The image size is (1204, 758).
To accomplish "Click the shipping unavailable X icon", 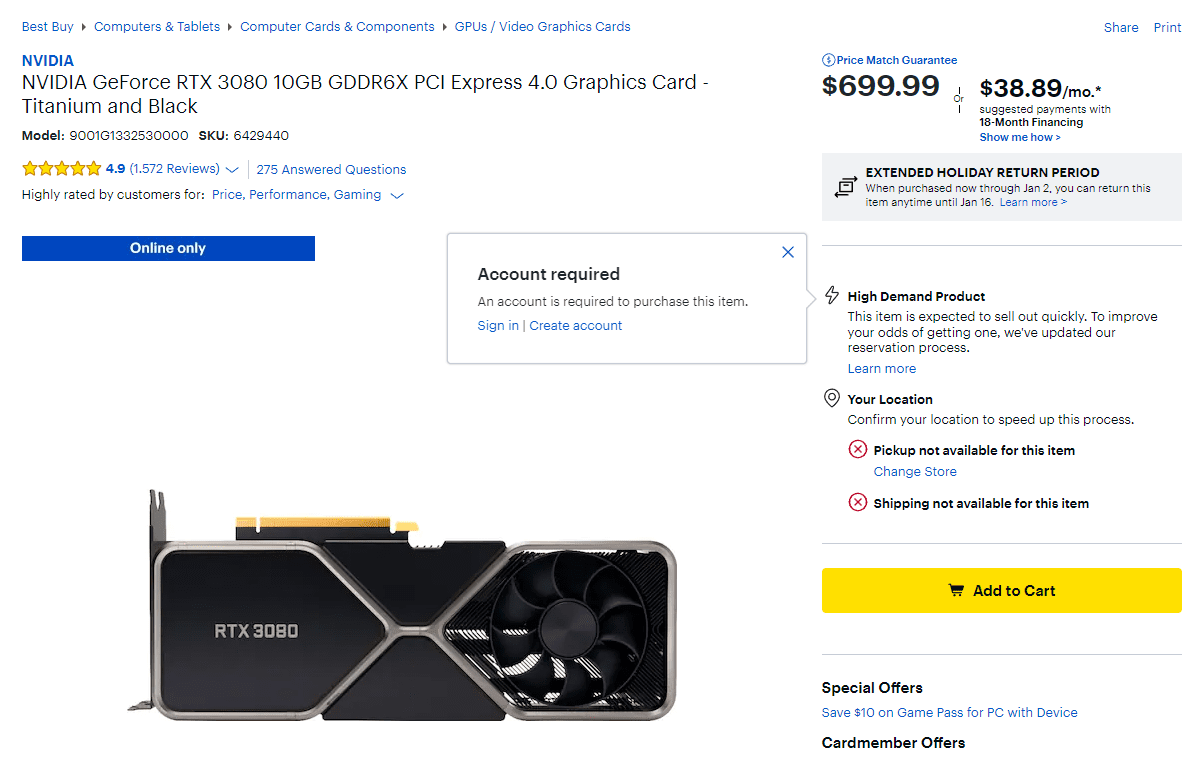I will (x=858, y=503).
